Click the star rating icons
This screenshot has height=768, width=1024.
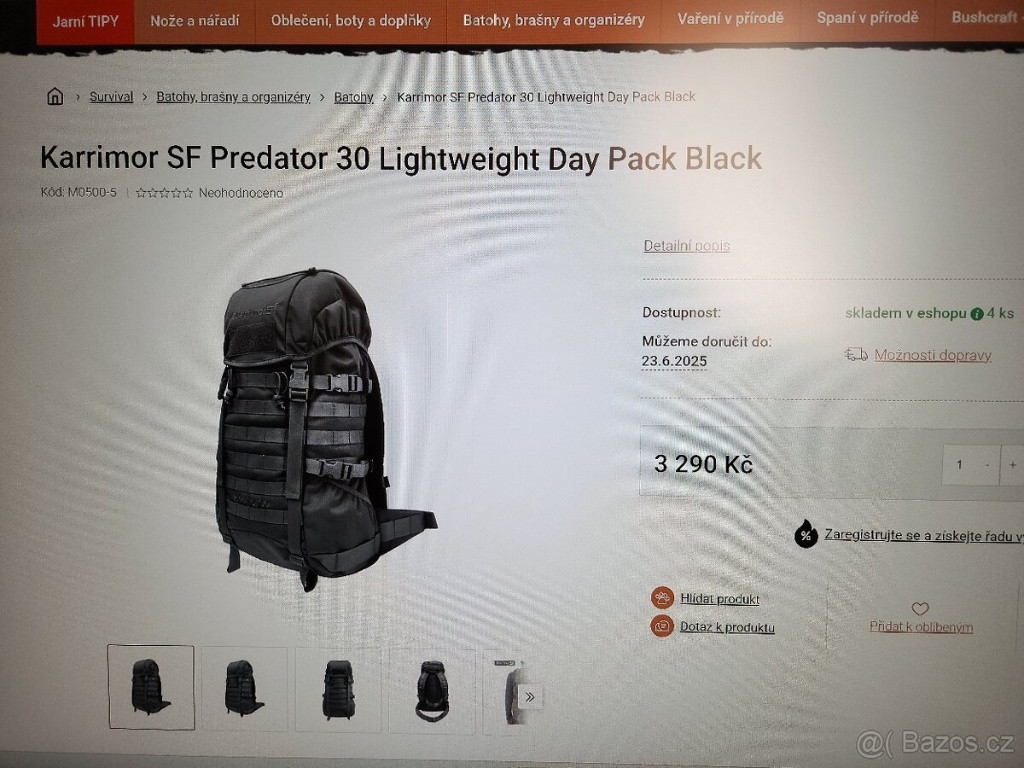pos(164,193)
